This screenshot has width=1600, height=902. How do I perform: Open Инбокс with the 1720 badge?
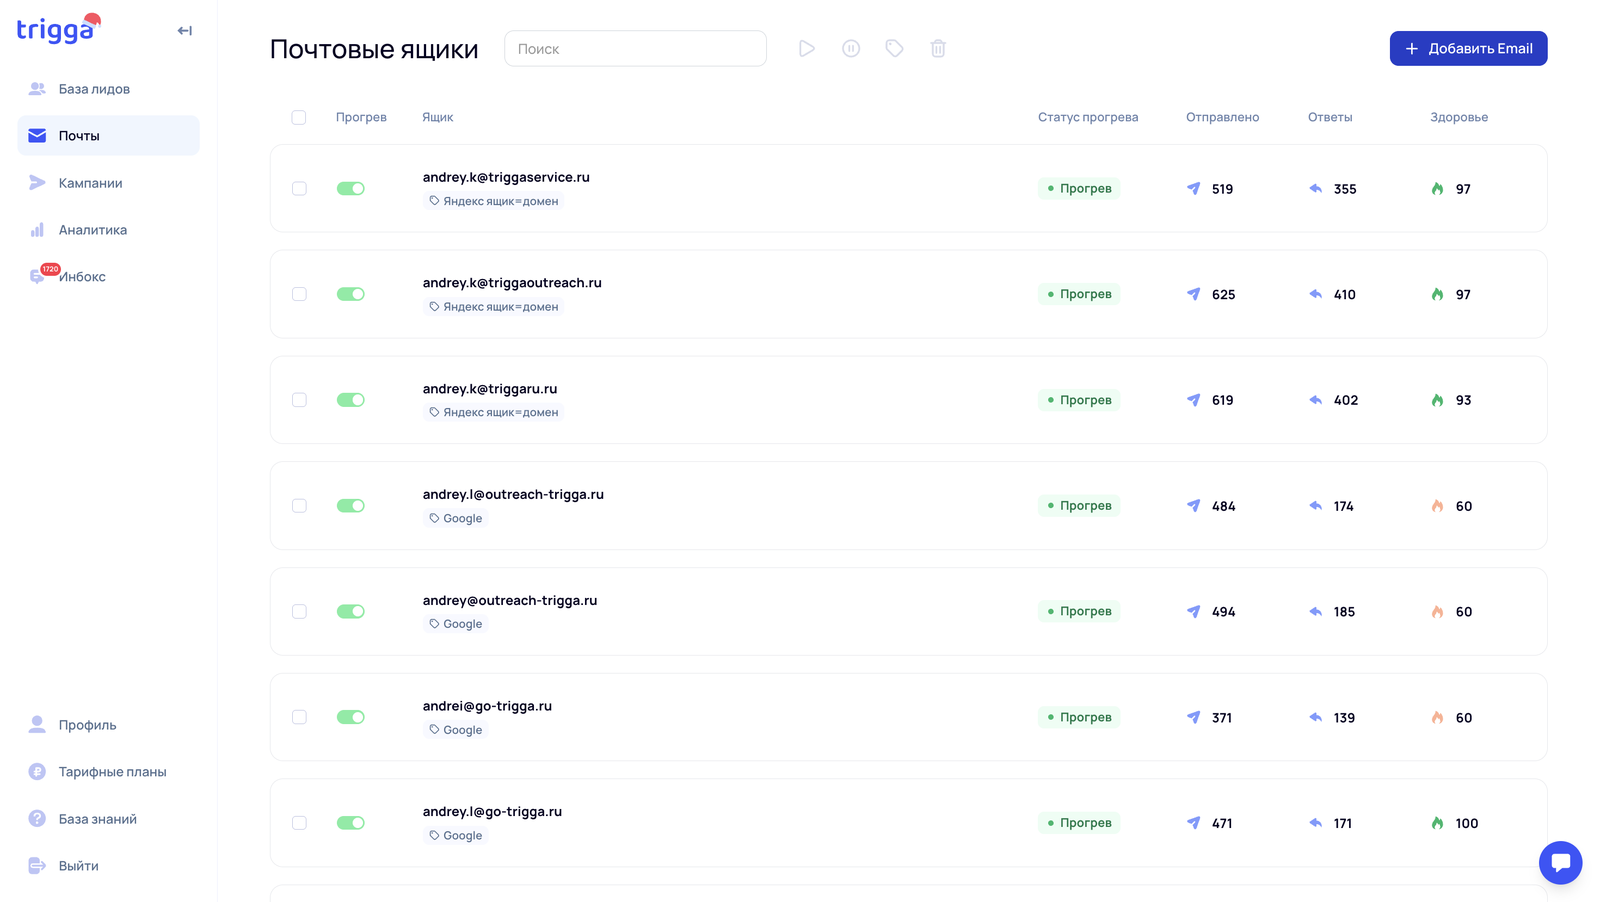point(81,277)
